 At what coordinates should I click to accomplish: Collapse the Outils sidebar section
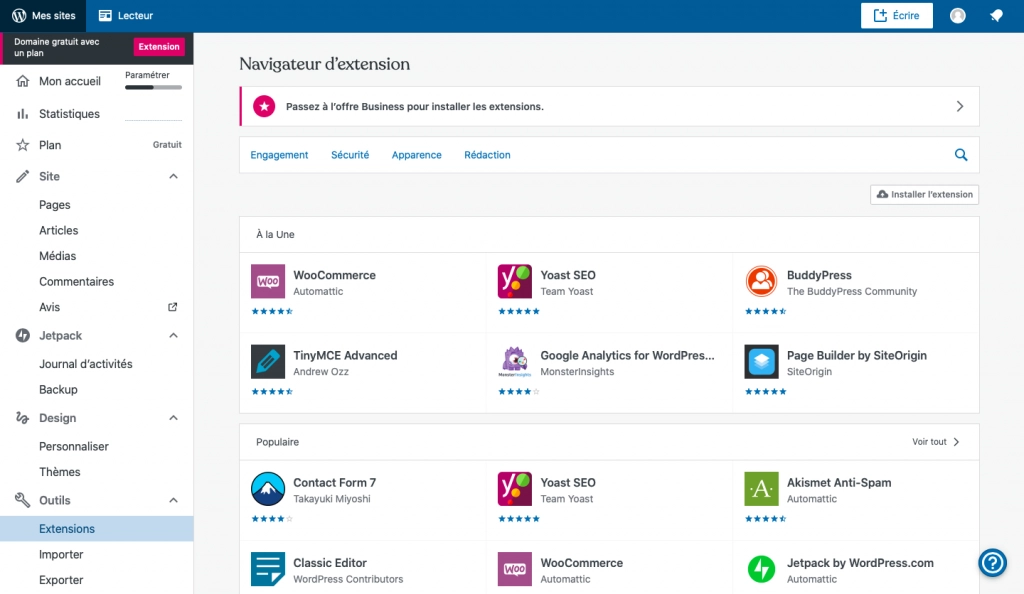[x=173, y=500]
